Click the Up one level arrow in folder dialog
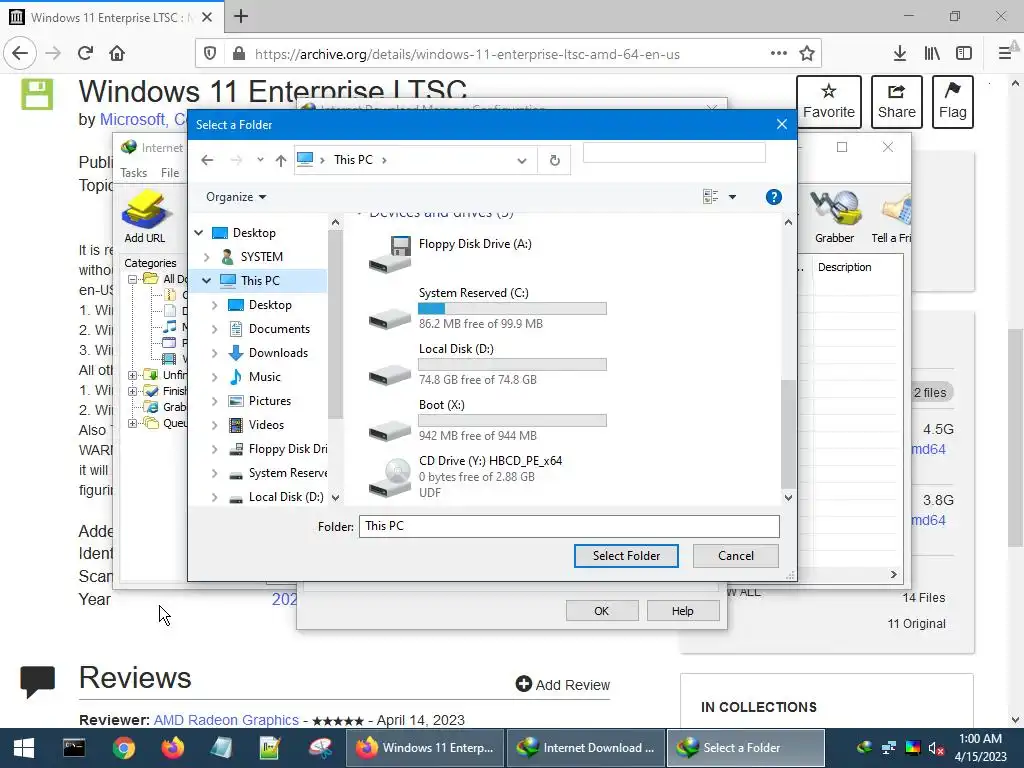Viewport: 1024px width, 768px height. point(281,160)
